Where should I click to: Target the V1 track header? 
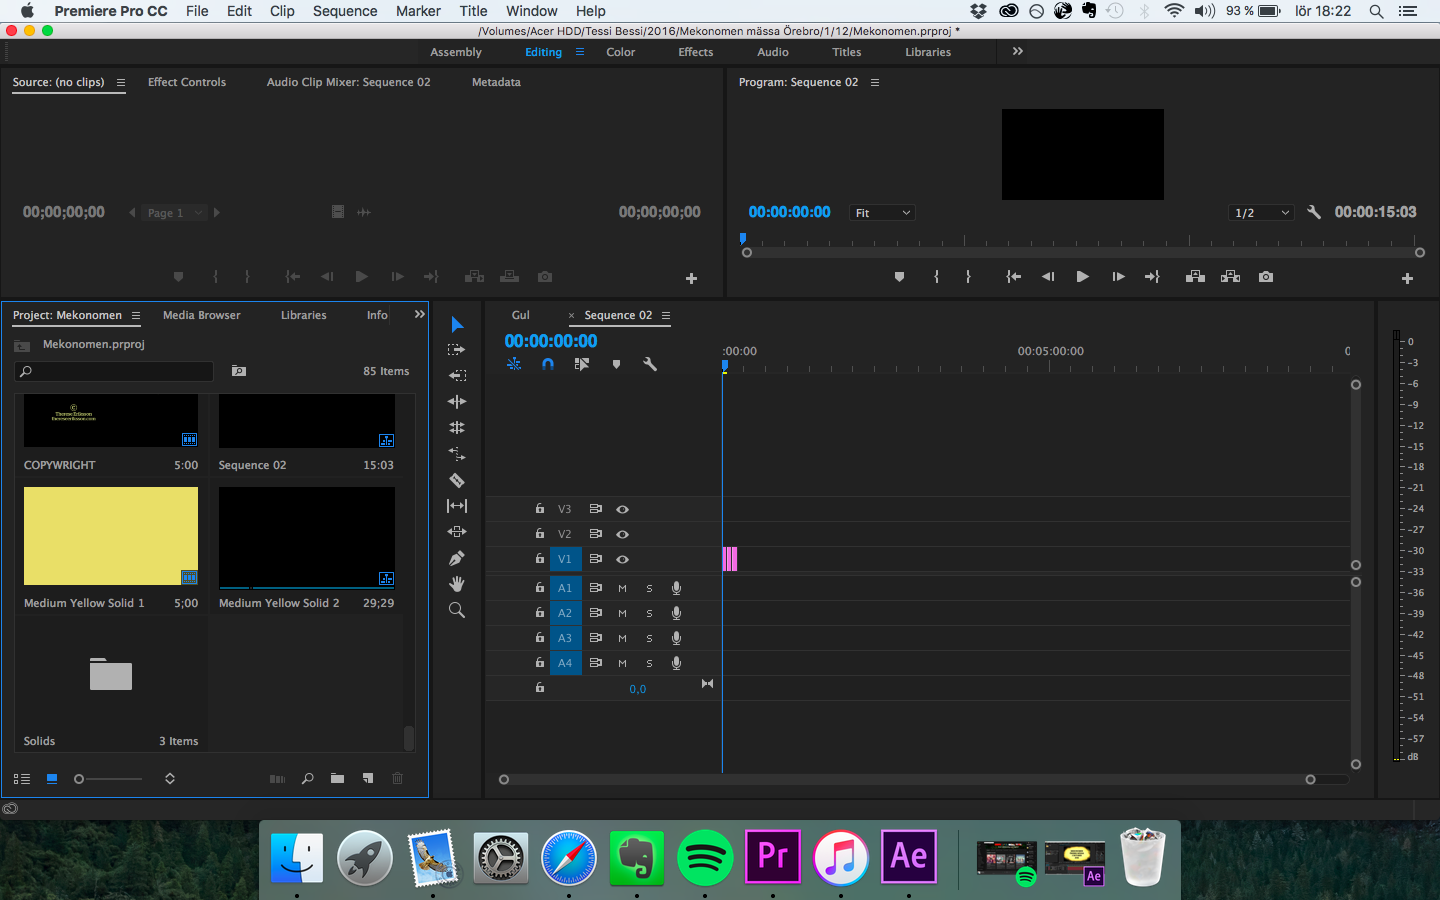565,559
